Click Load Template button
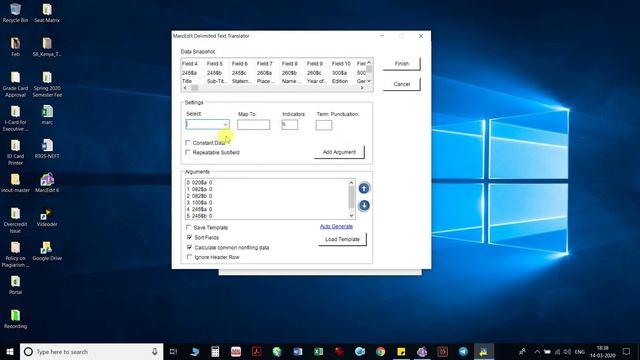Image resolution: width=640 pixels, height=360 pixels. (342, 239)
